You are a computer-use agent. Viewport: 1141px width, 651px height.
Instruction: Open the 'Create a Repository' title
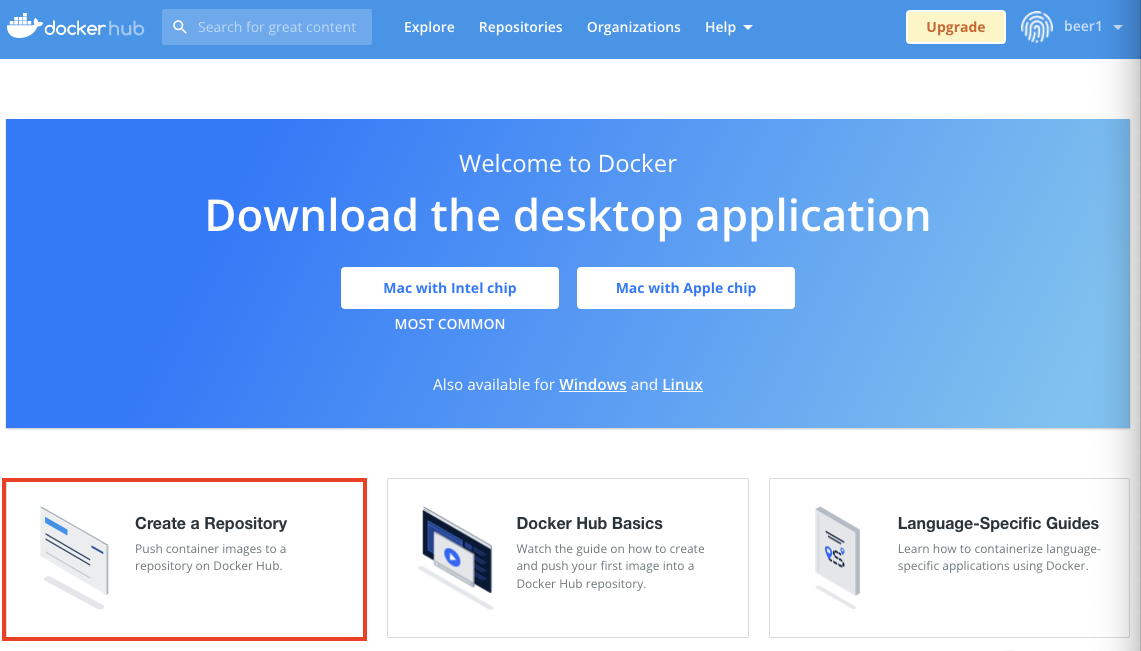211,524
